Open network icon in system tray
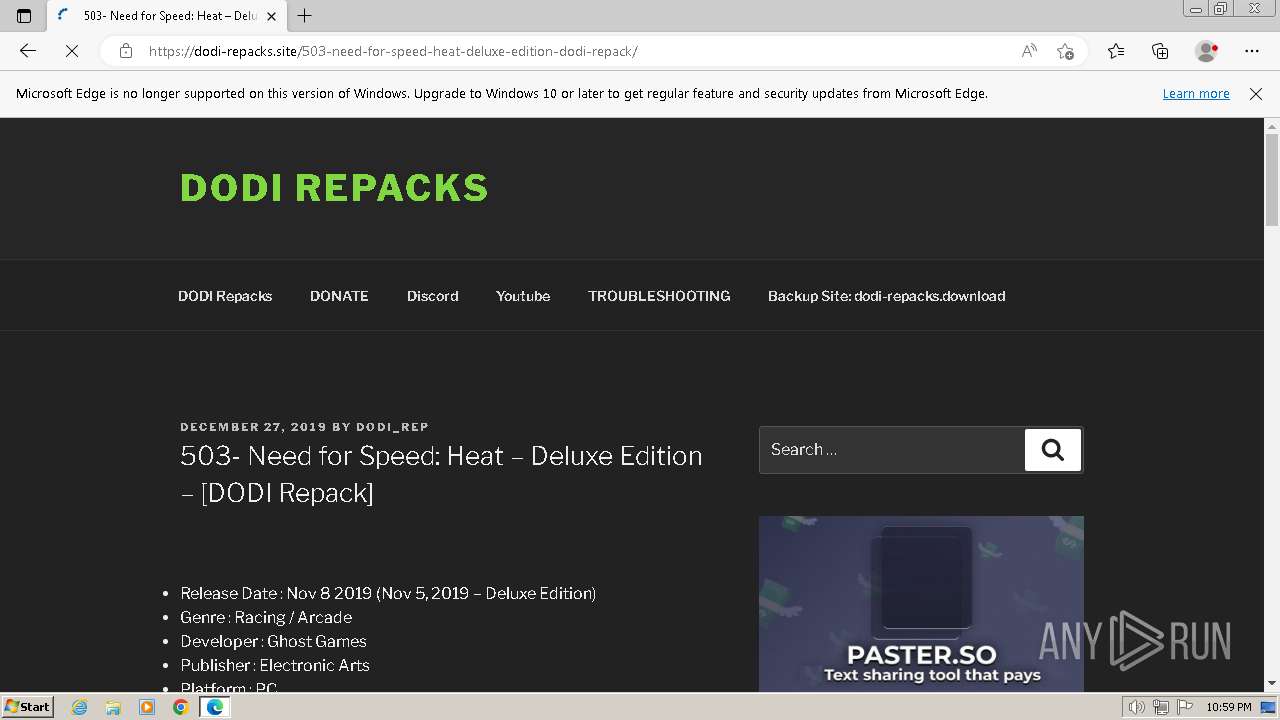Image resolution: width=1280 pixels, height=720 pixels. [x=1160, y=707]
